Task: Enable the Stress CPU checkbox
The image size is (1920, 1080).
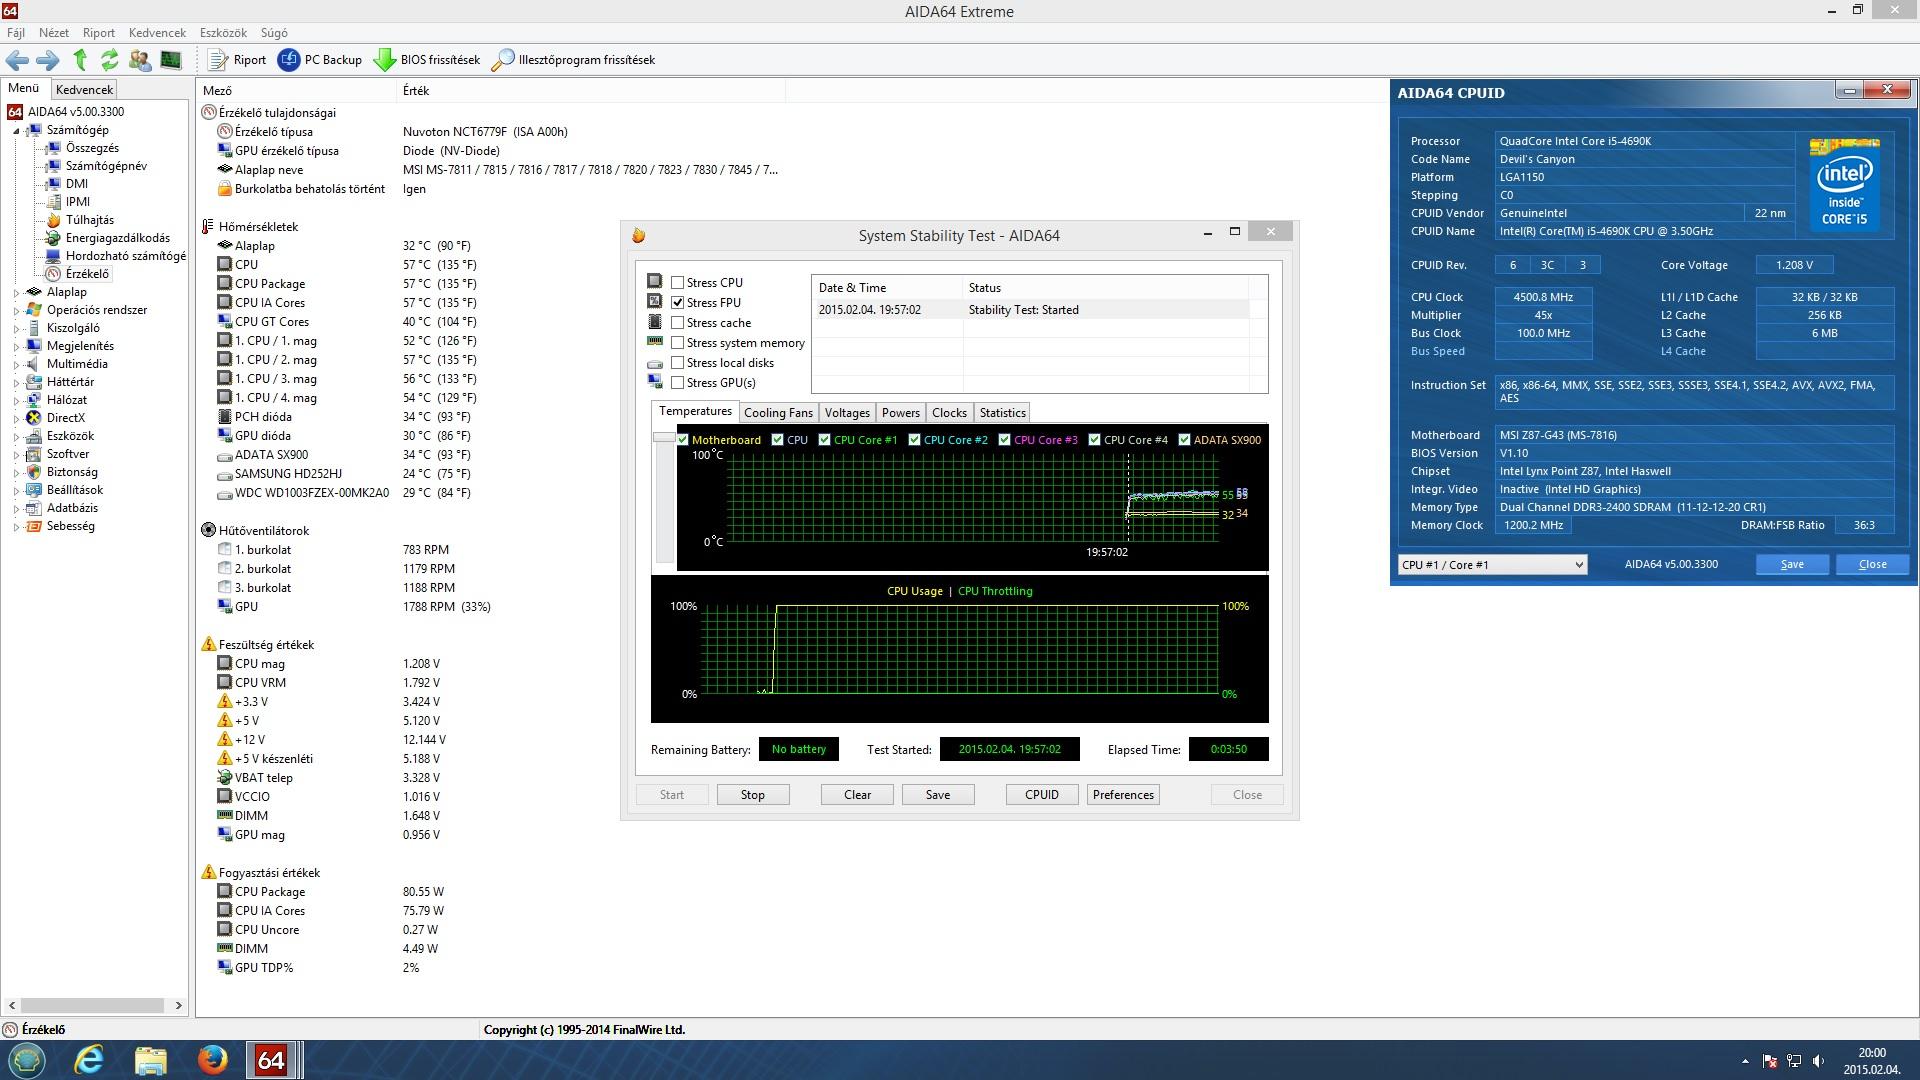Action: pos(678,283)
